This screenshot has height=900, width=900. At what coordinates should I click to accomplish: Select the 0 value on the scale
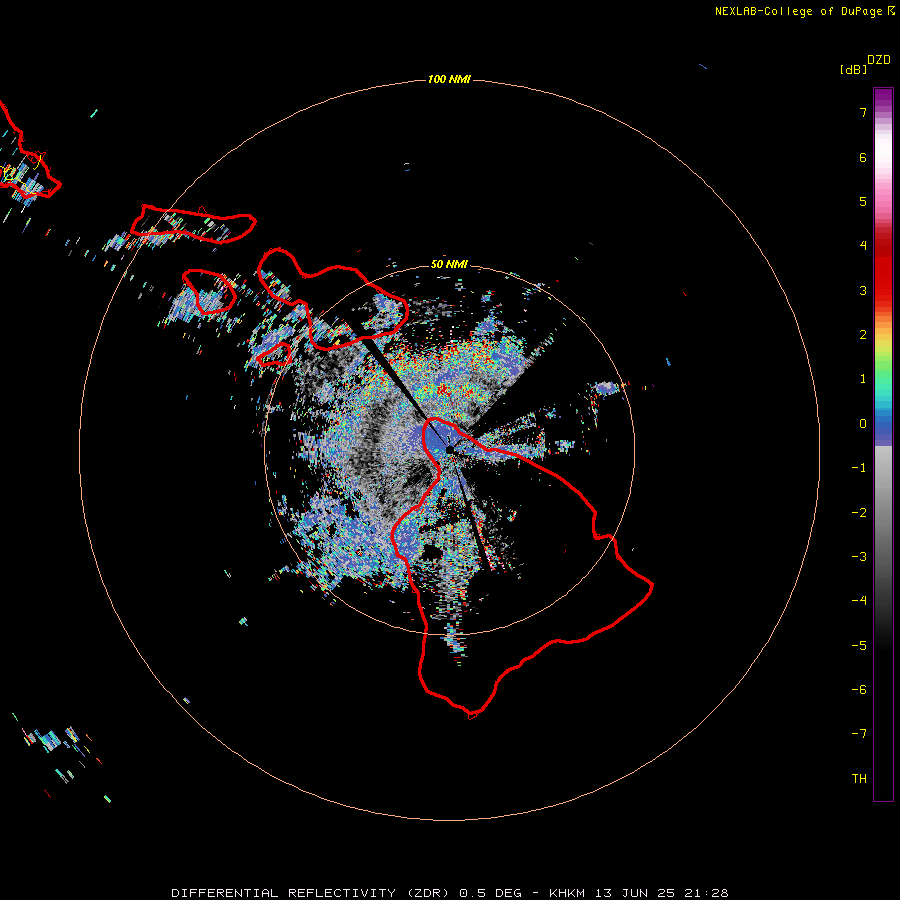pyautogui.click(x=863, y=424)
